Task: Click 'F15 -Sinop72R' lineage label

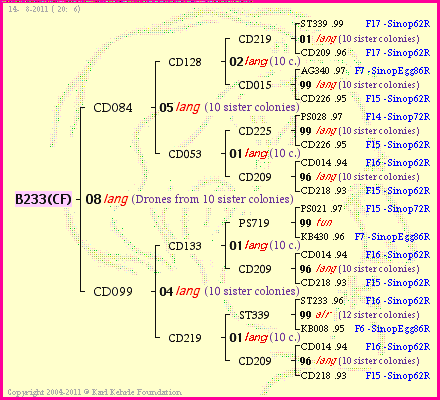Action: coord(398,209)
